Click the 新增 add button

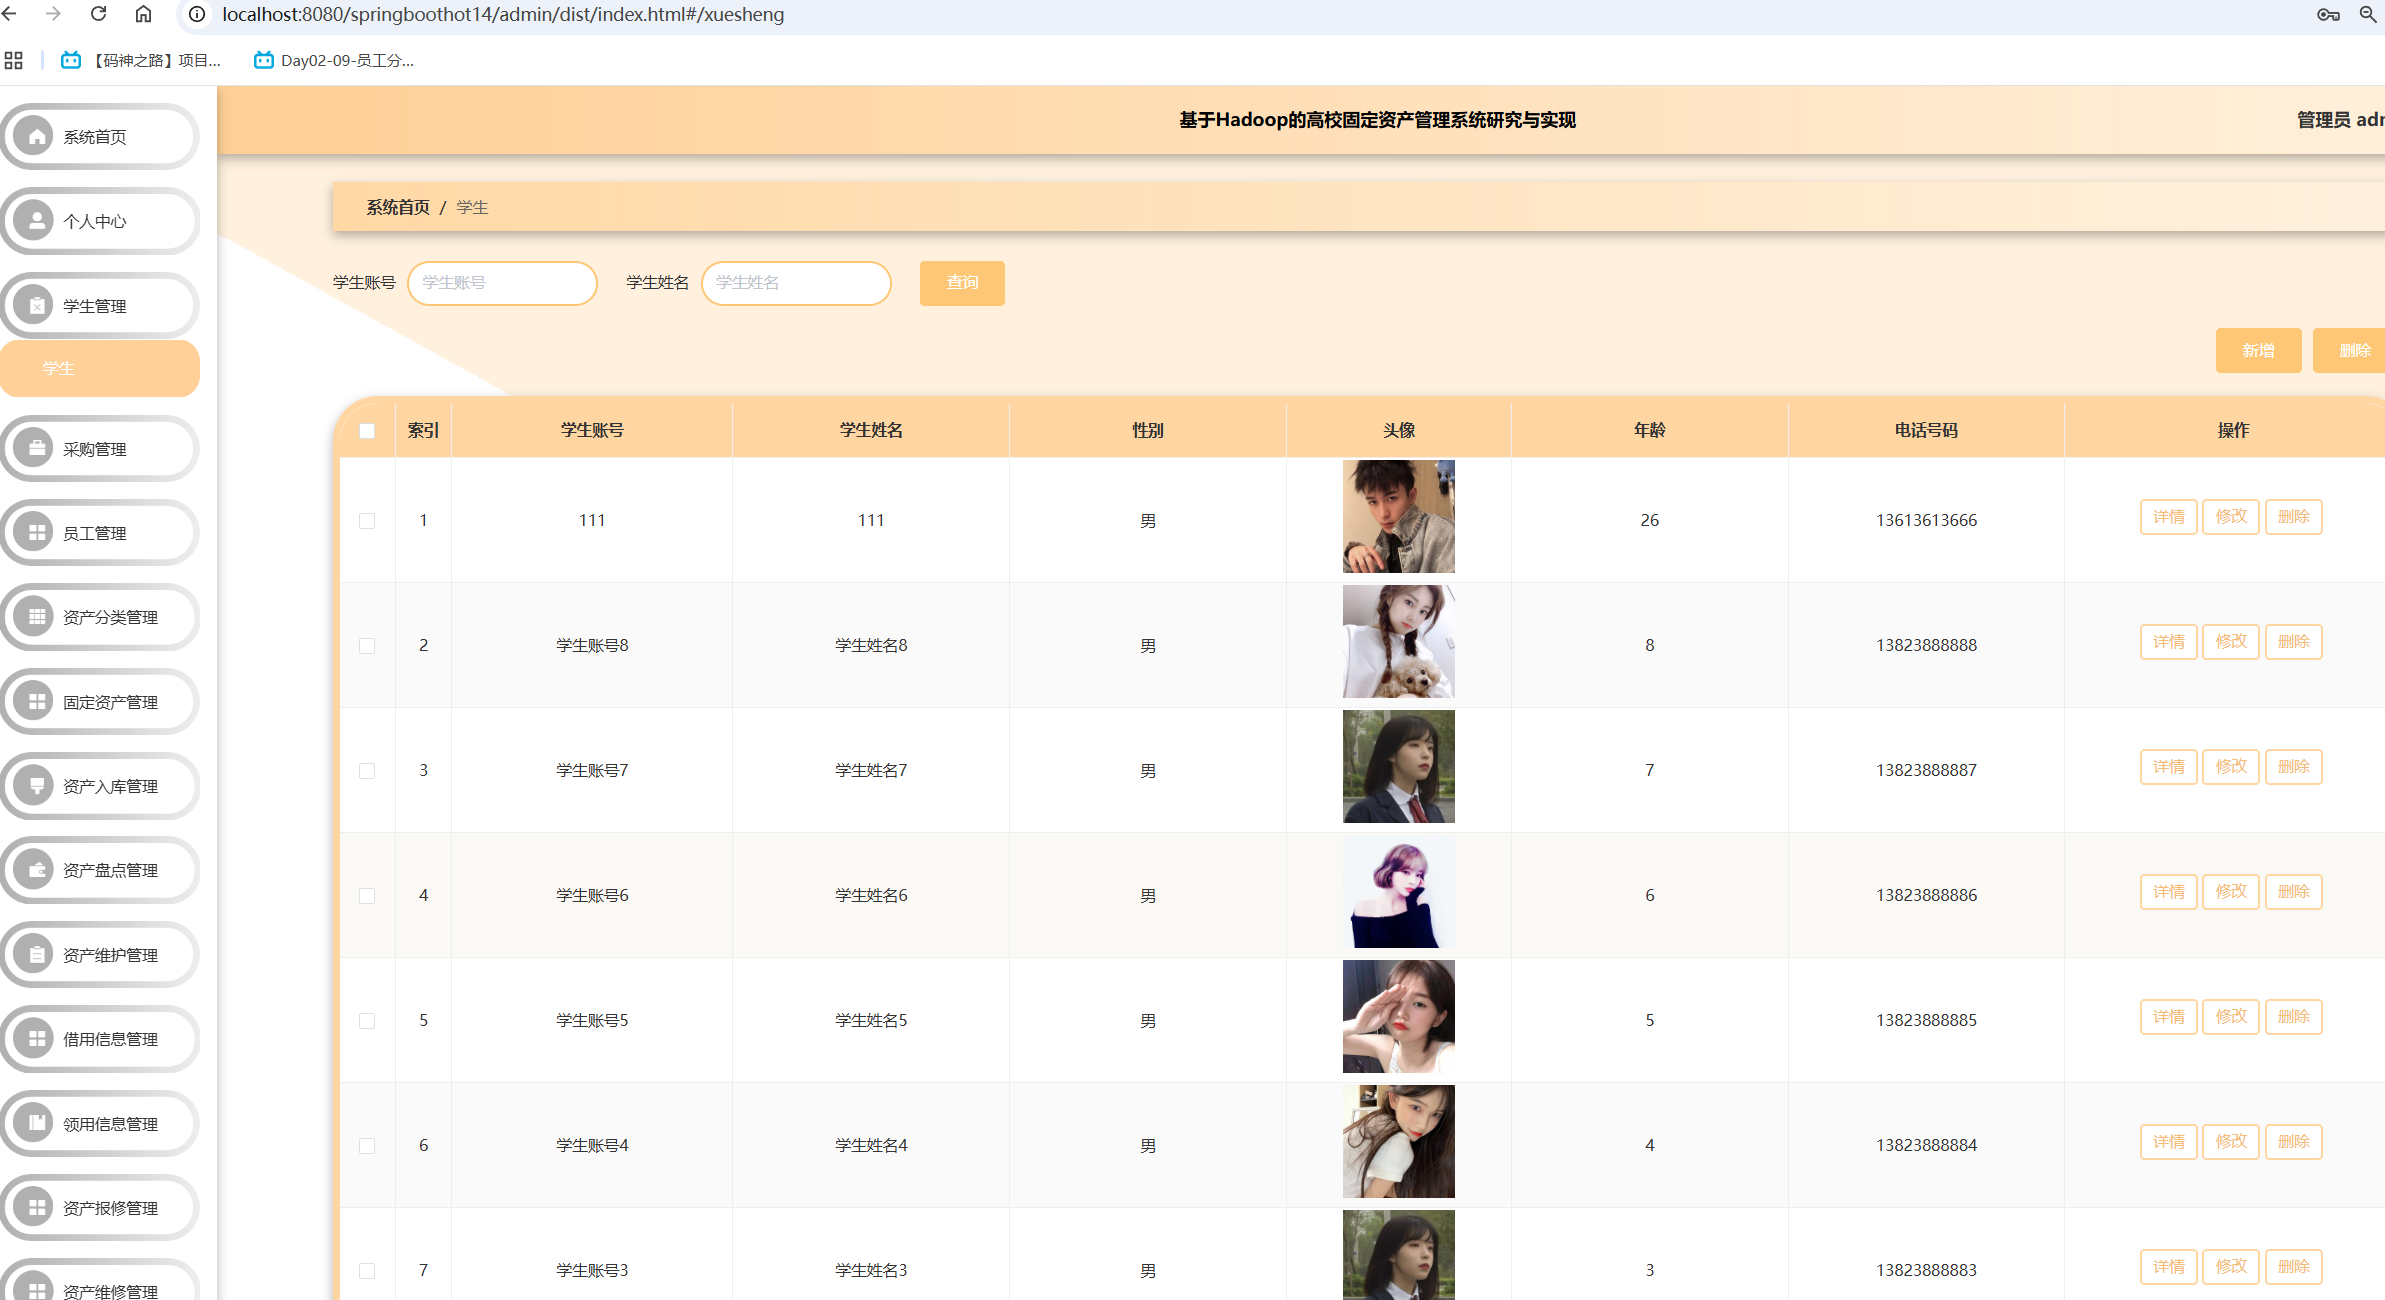coord(2258,350)
